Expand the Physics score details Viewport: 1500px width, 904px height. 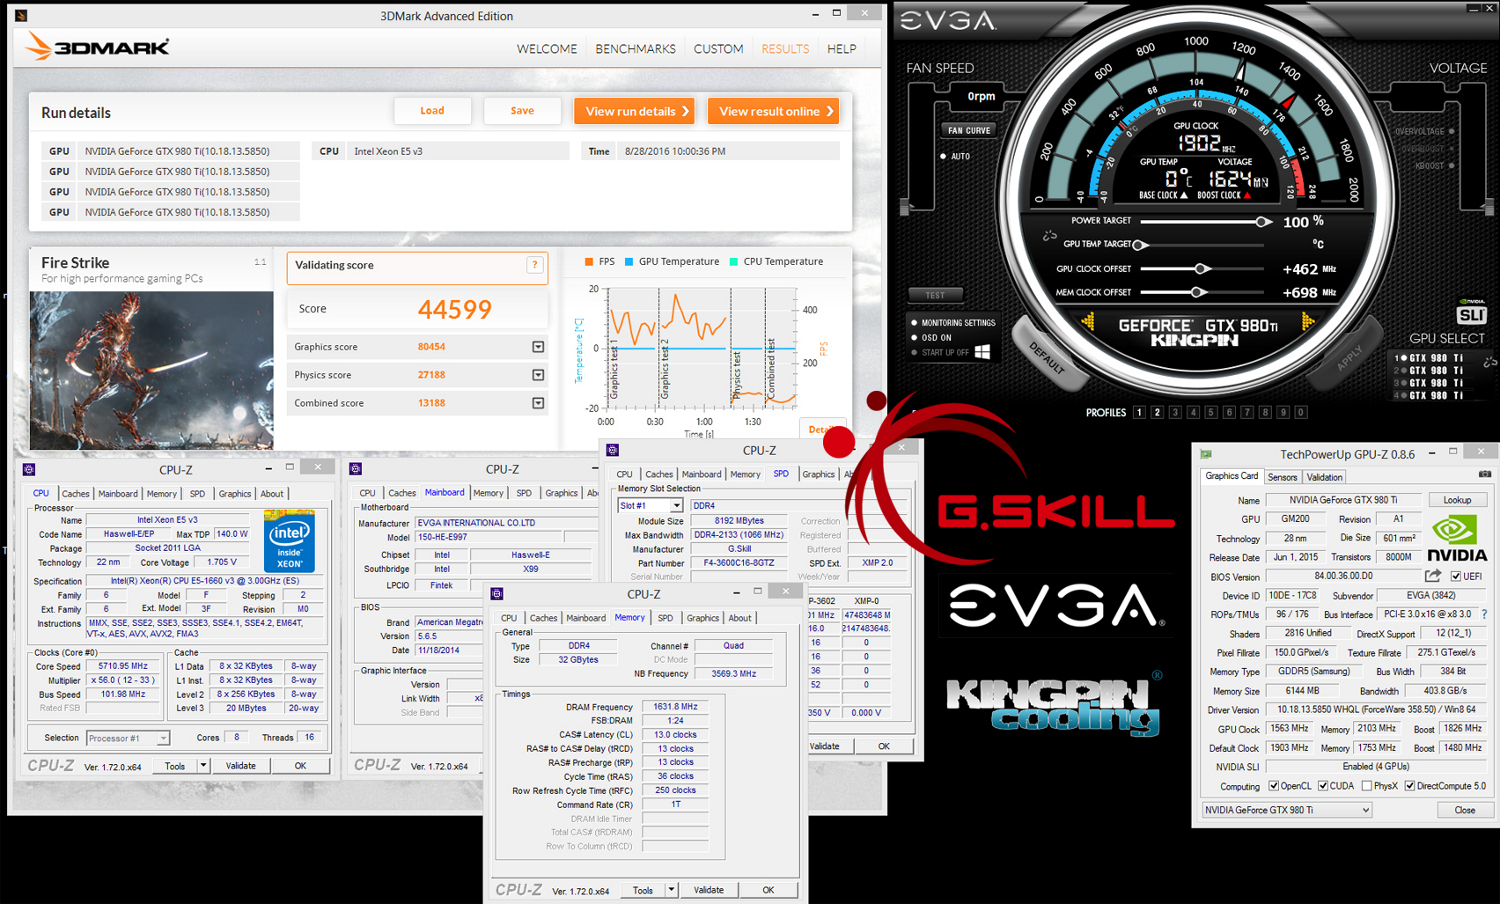pyautogui.click(x=538, y=375)
